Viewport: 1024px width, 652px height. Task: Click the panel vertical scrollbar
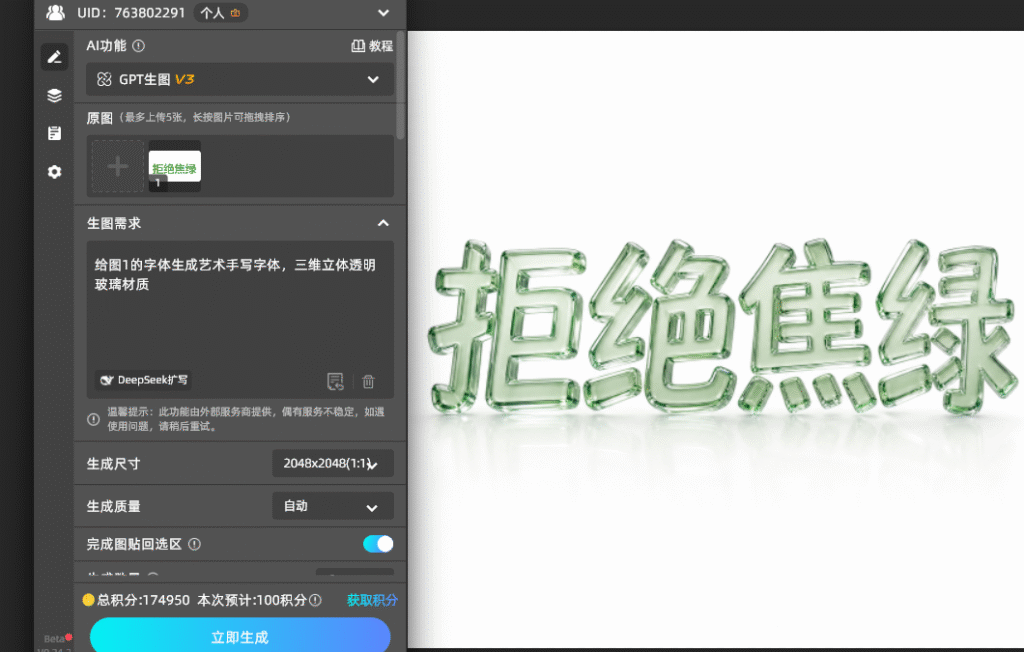tap(400, 85)
